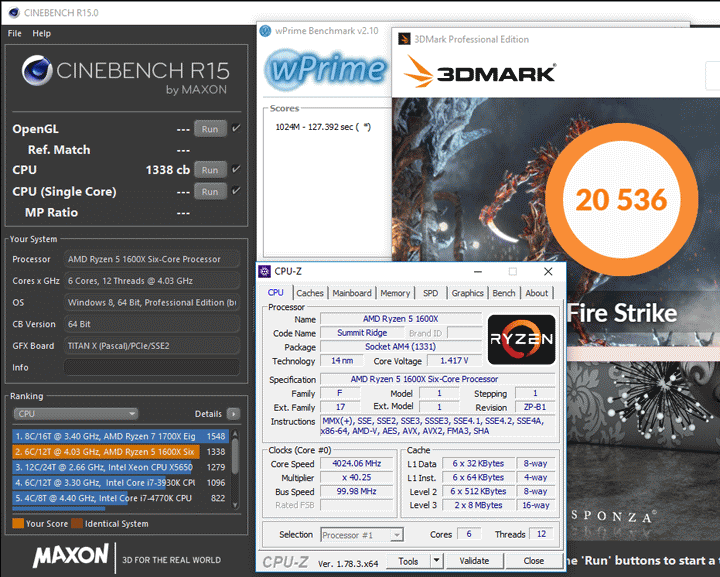Switch to the Memory tab in CPU-Z
This screenshot has height=577, width=720.
[x=395, y=293]
